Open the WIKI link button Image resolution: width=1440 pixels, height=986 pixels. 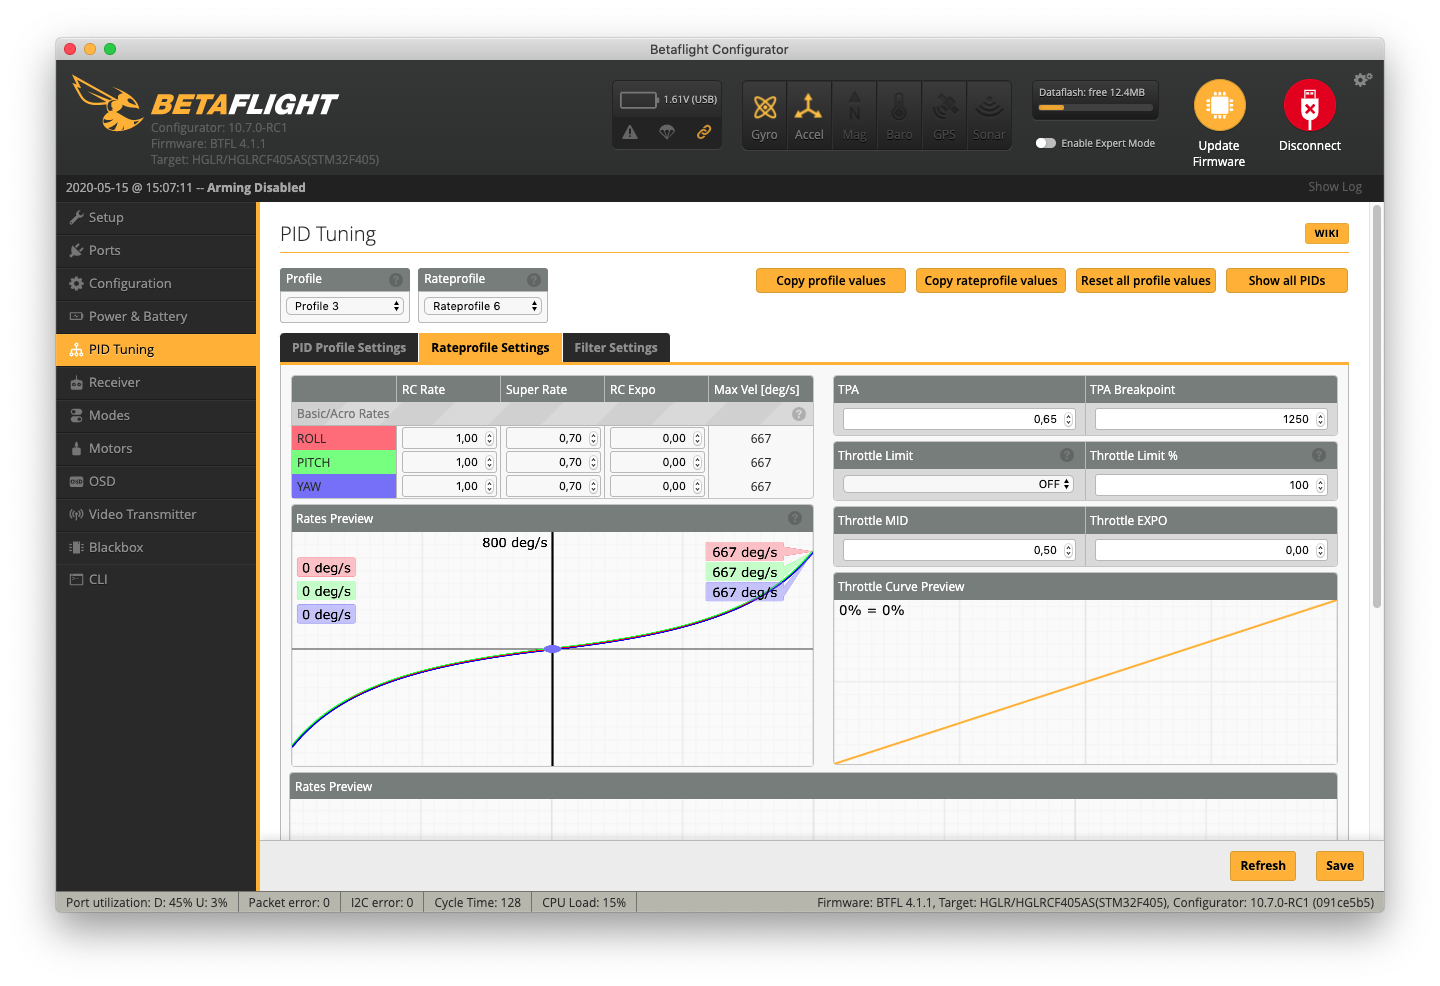coord(1327,233)
